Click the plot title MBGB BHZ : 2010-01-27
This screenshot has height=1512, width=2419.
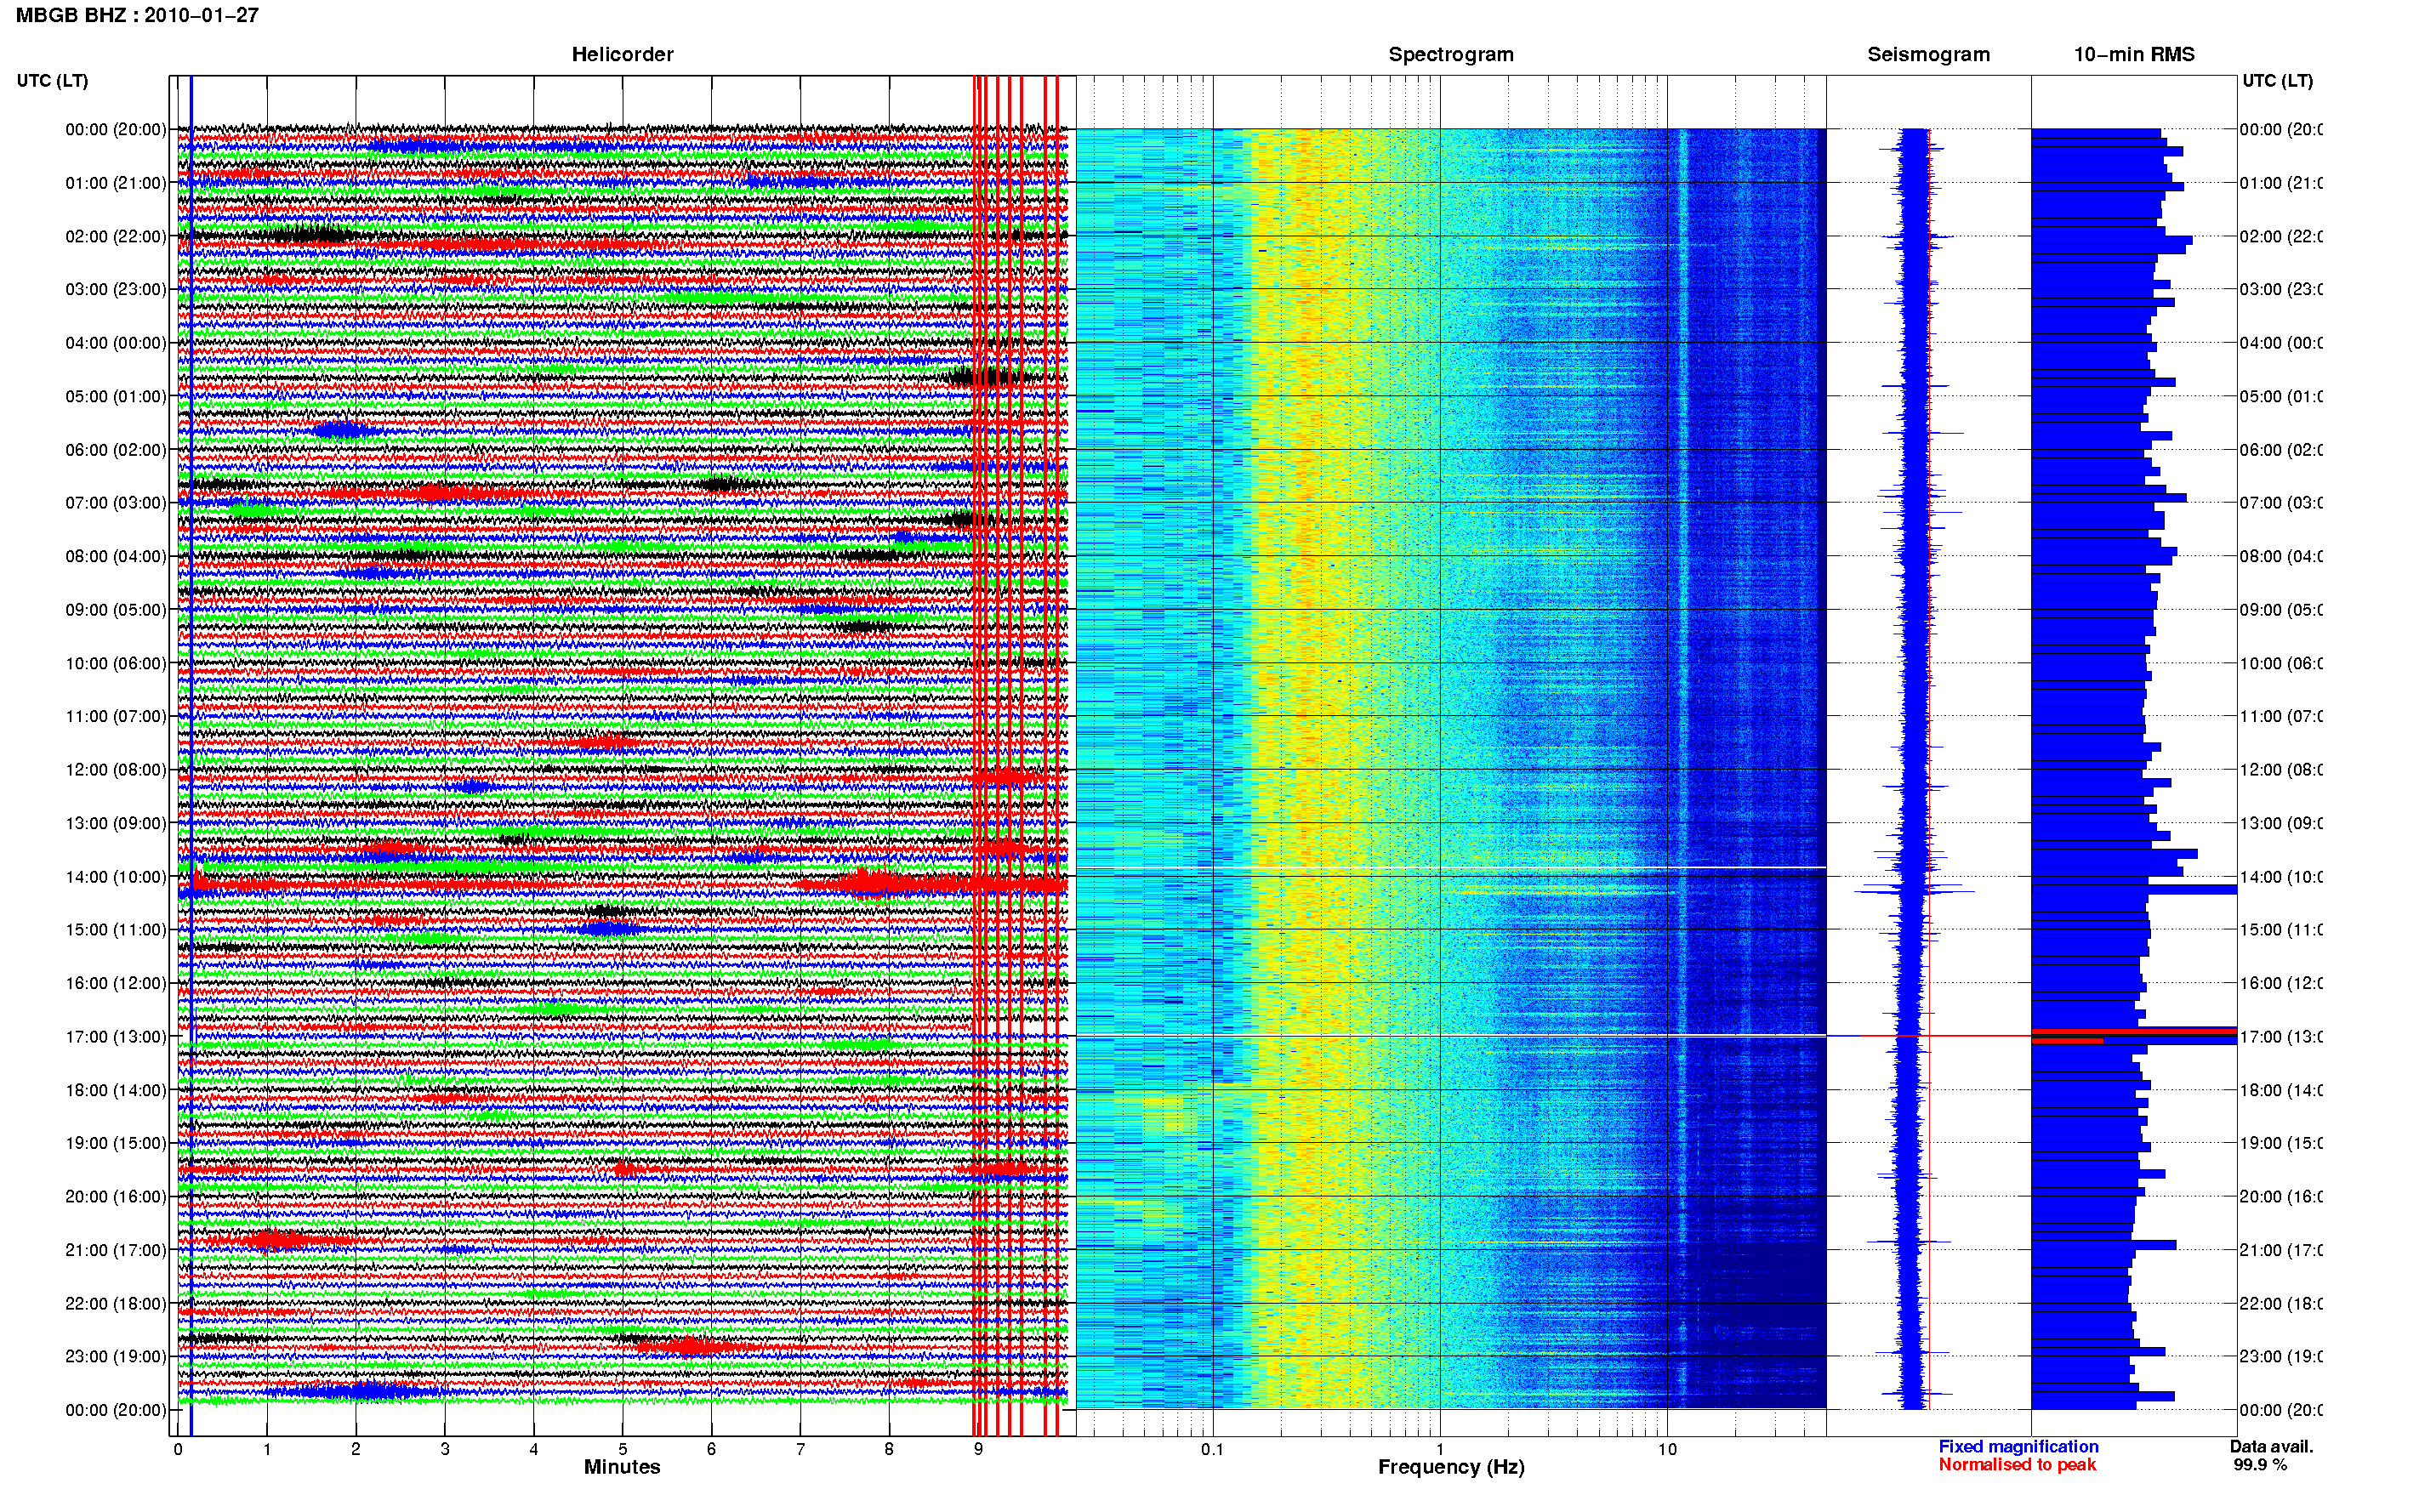click(x=137, y=15)
